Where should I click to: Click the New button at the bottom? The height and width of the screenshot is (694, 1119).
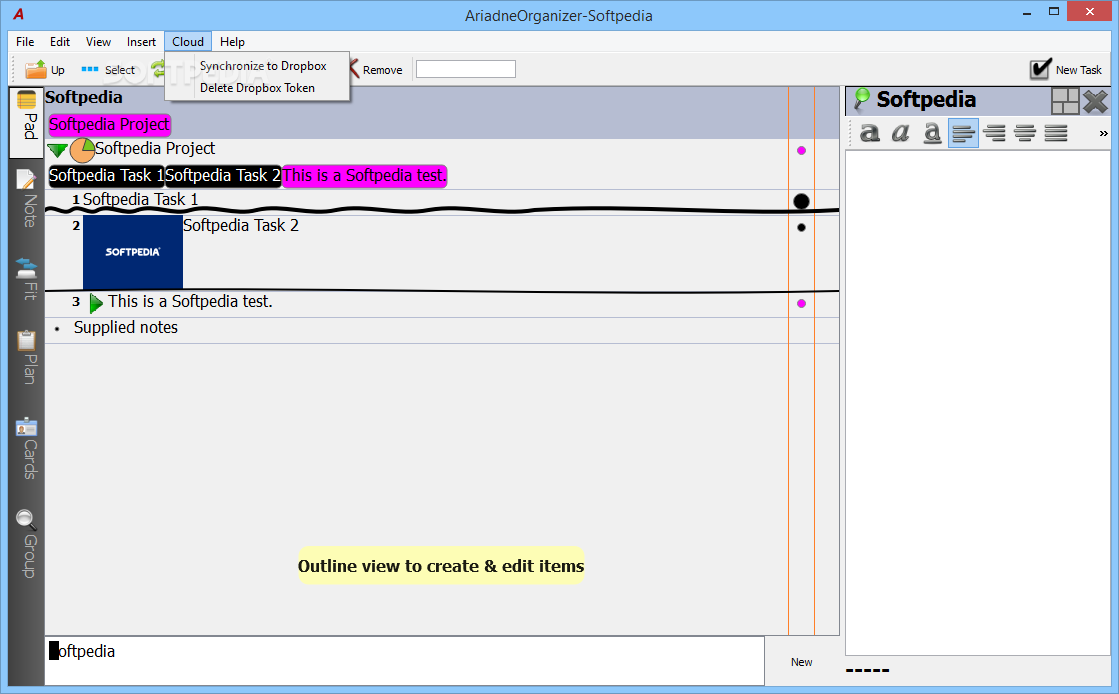pos(801,662)
